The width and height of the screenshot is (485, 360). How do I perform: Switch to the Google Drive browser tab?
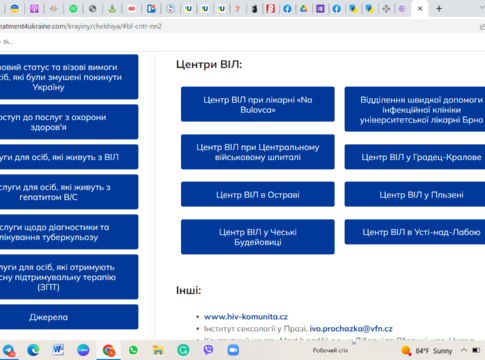(303, 9)
